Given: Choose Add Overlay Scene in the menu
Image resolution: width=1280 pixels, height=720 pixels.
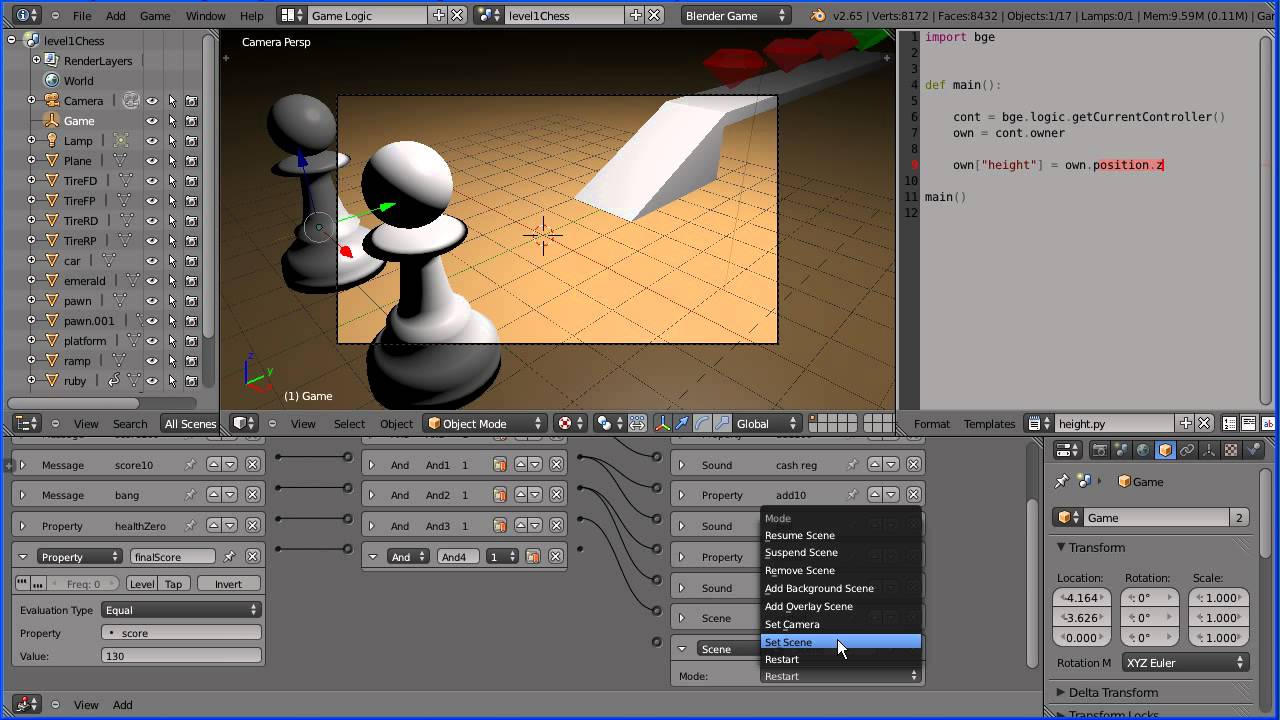Looking at the screenshot, I should click(840, 606).
